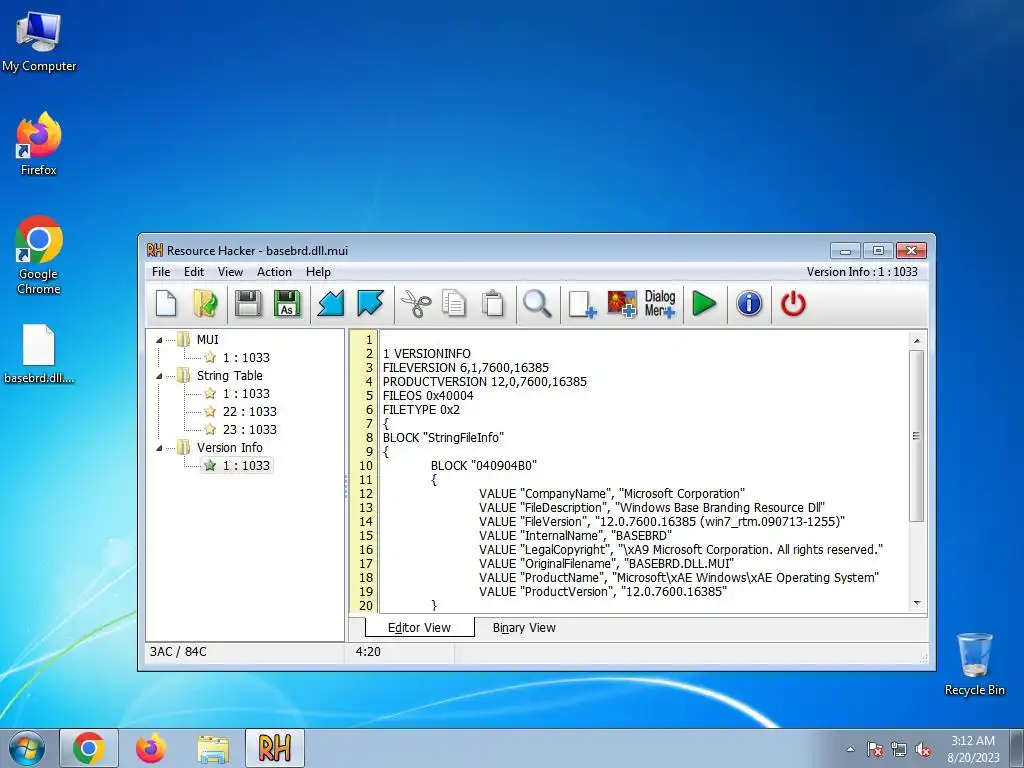Click the Cut scissors icon

tap(416, 304)
